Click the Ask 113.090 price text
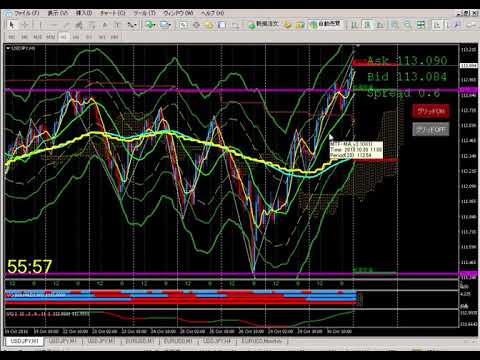480x360 pixels. pos(407,61)
